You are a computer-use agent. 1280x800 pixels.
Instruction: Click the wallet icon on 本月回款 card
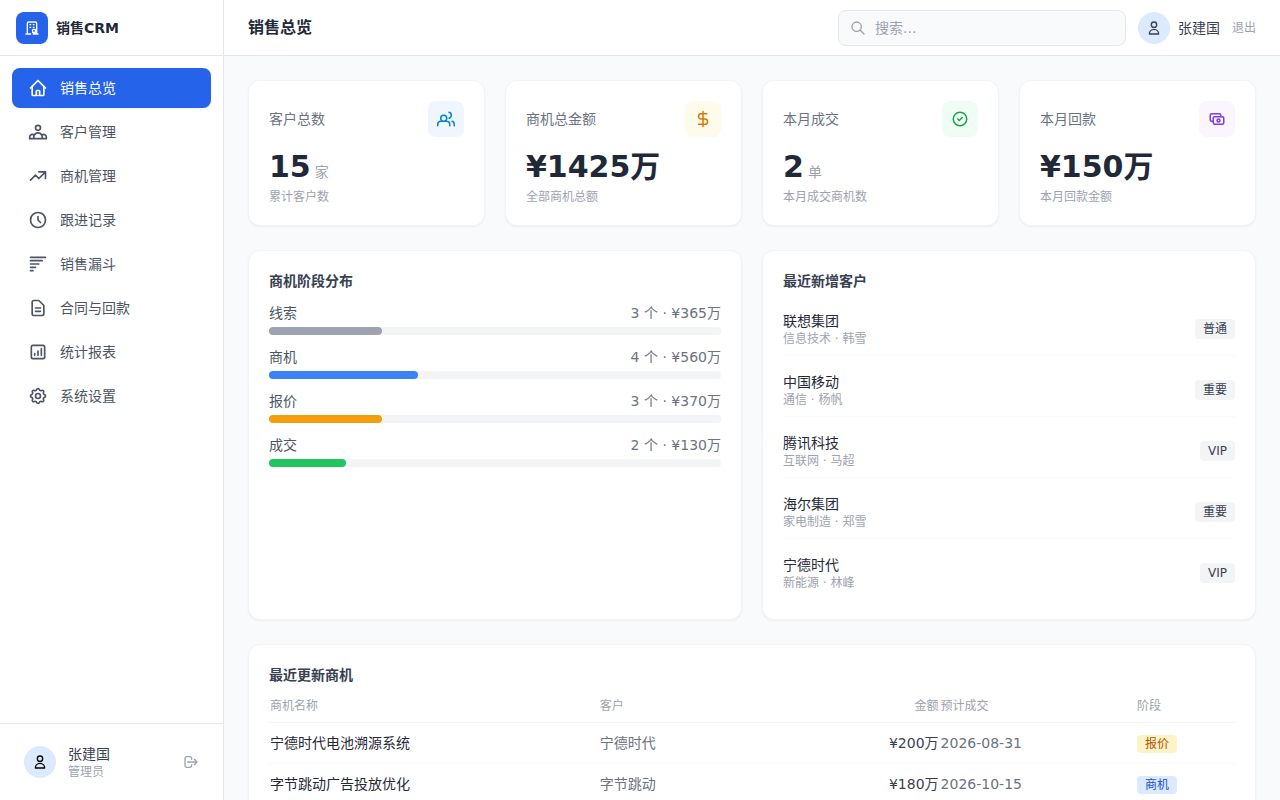tap(1217, 119)
